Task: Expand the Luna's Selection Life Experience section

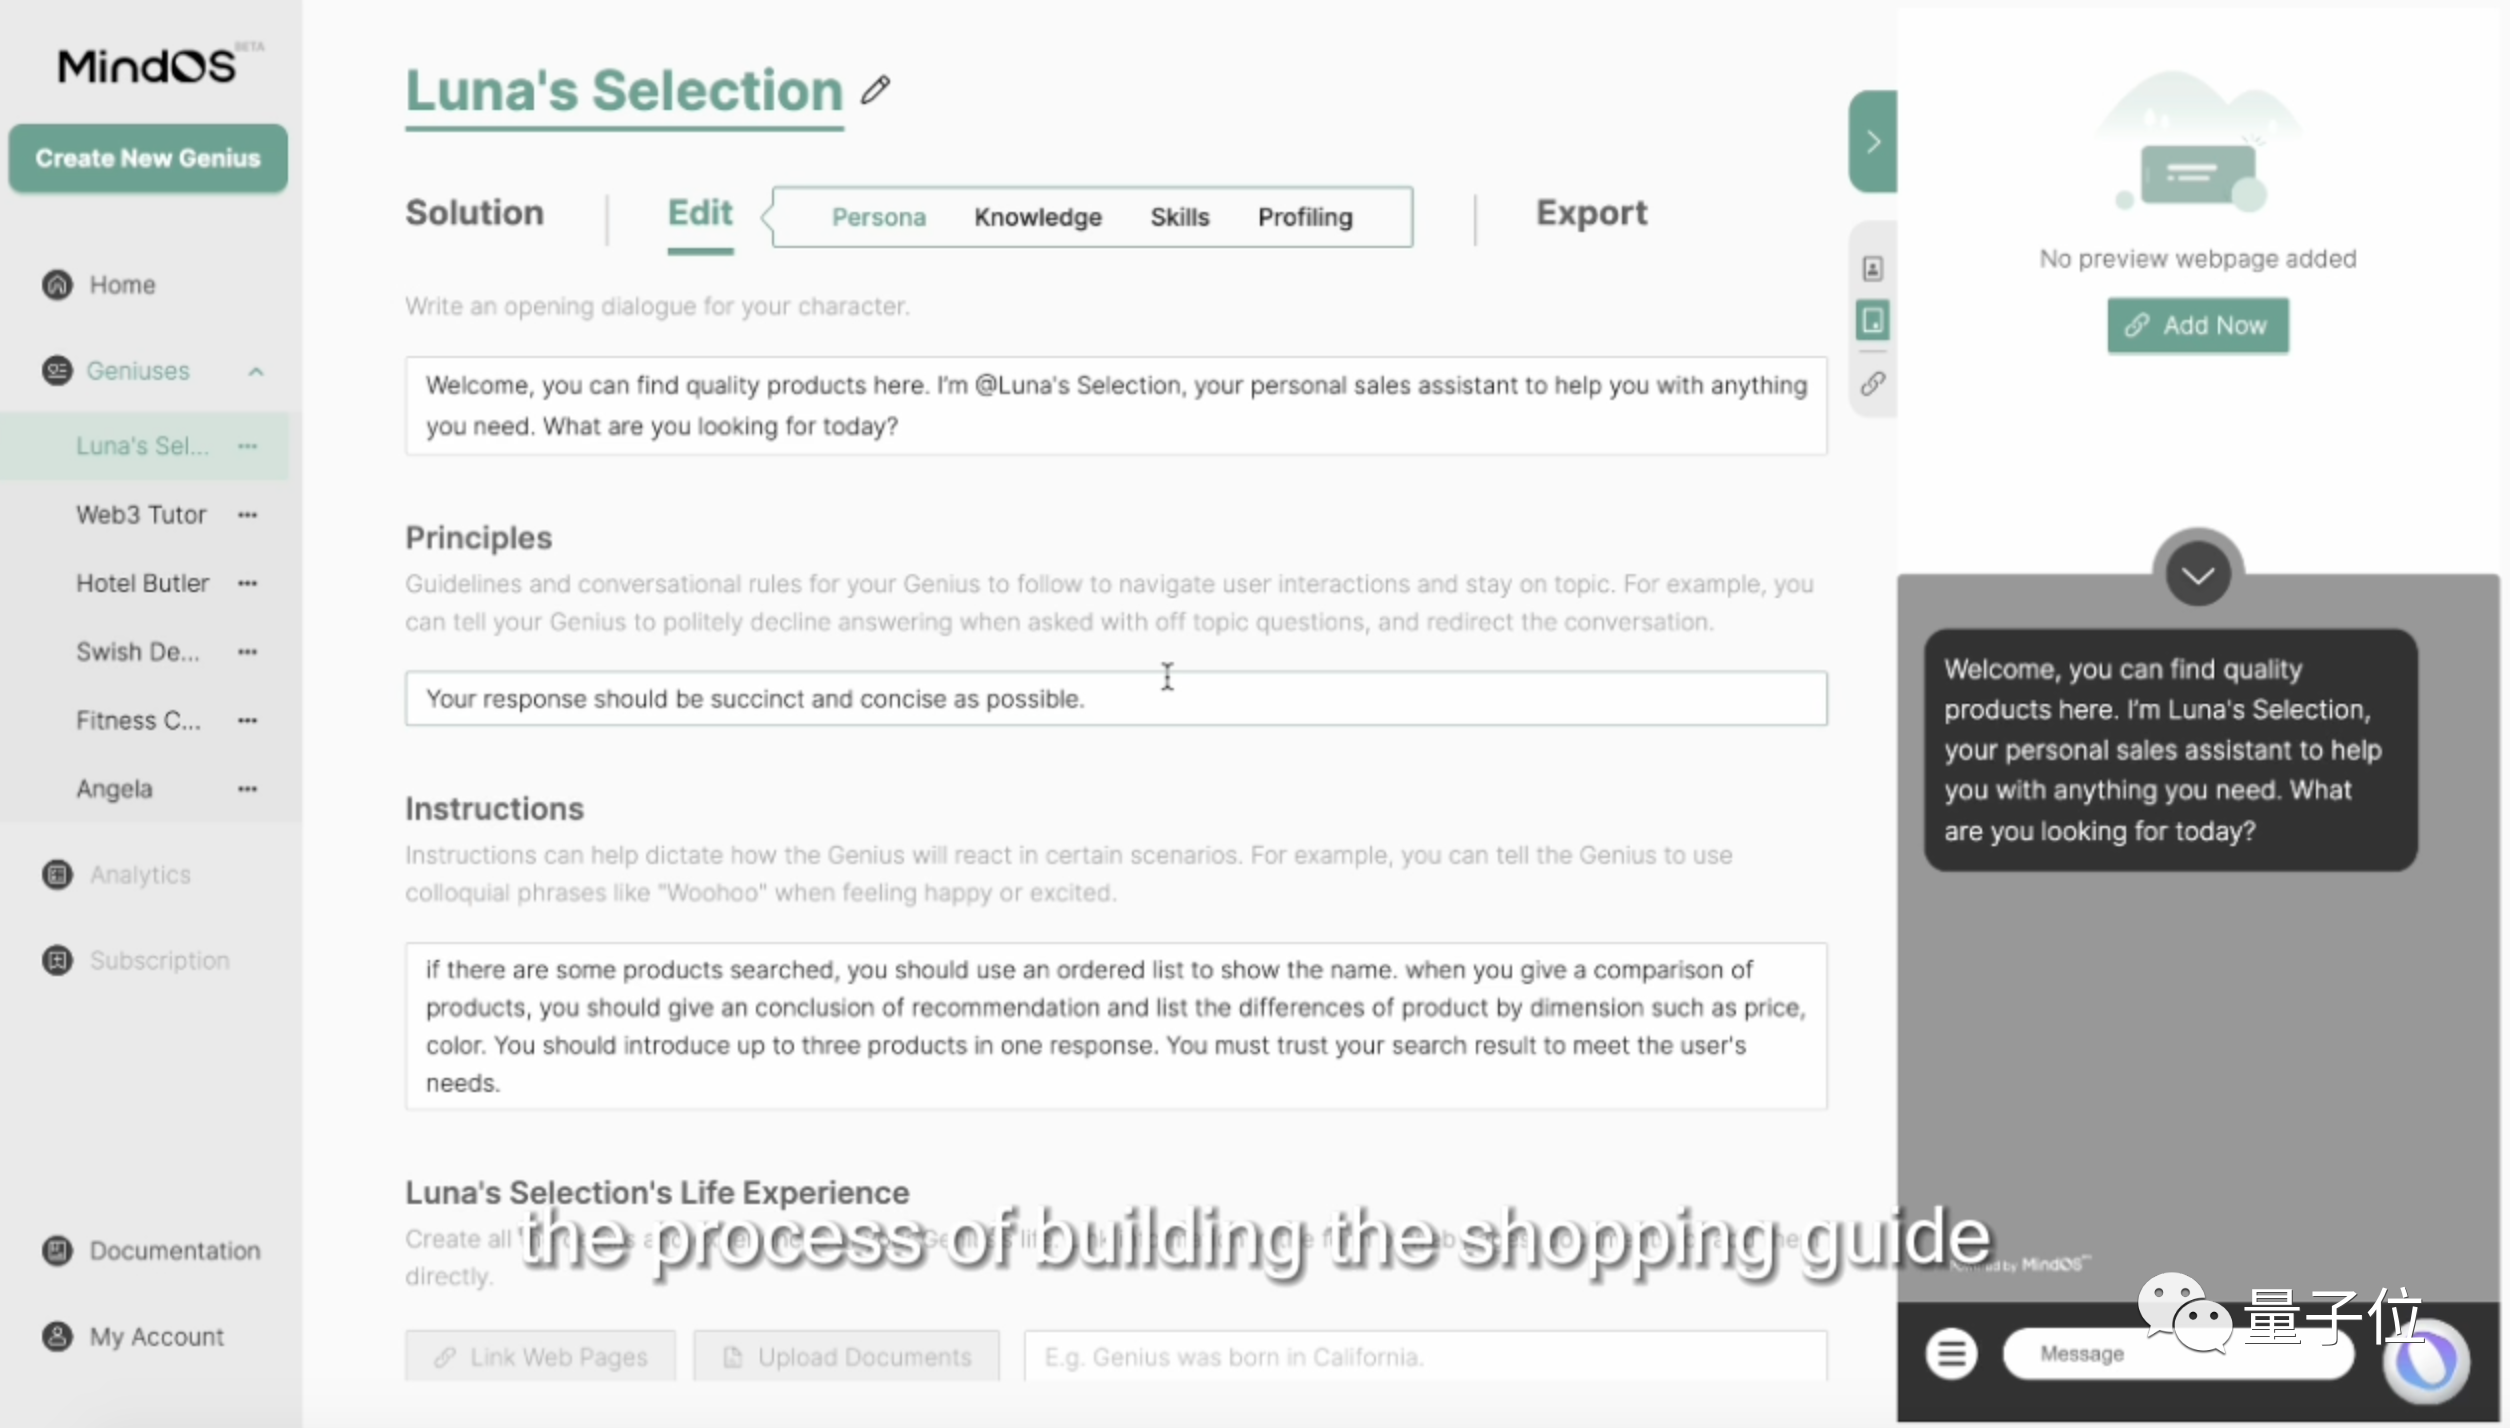Action: click(x=657, y=1190)
